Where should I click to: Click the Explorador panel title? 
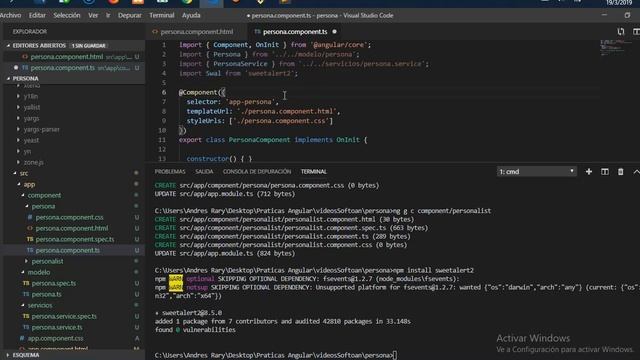coord(29,32)
